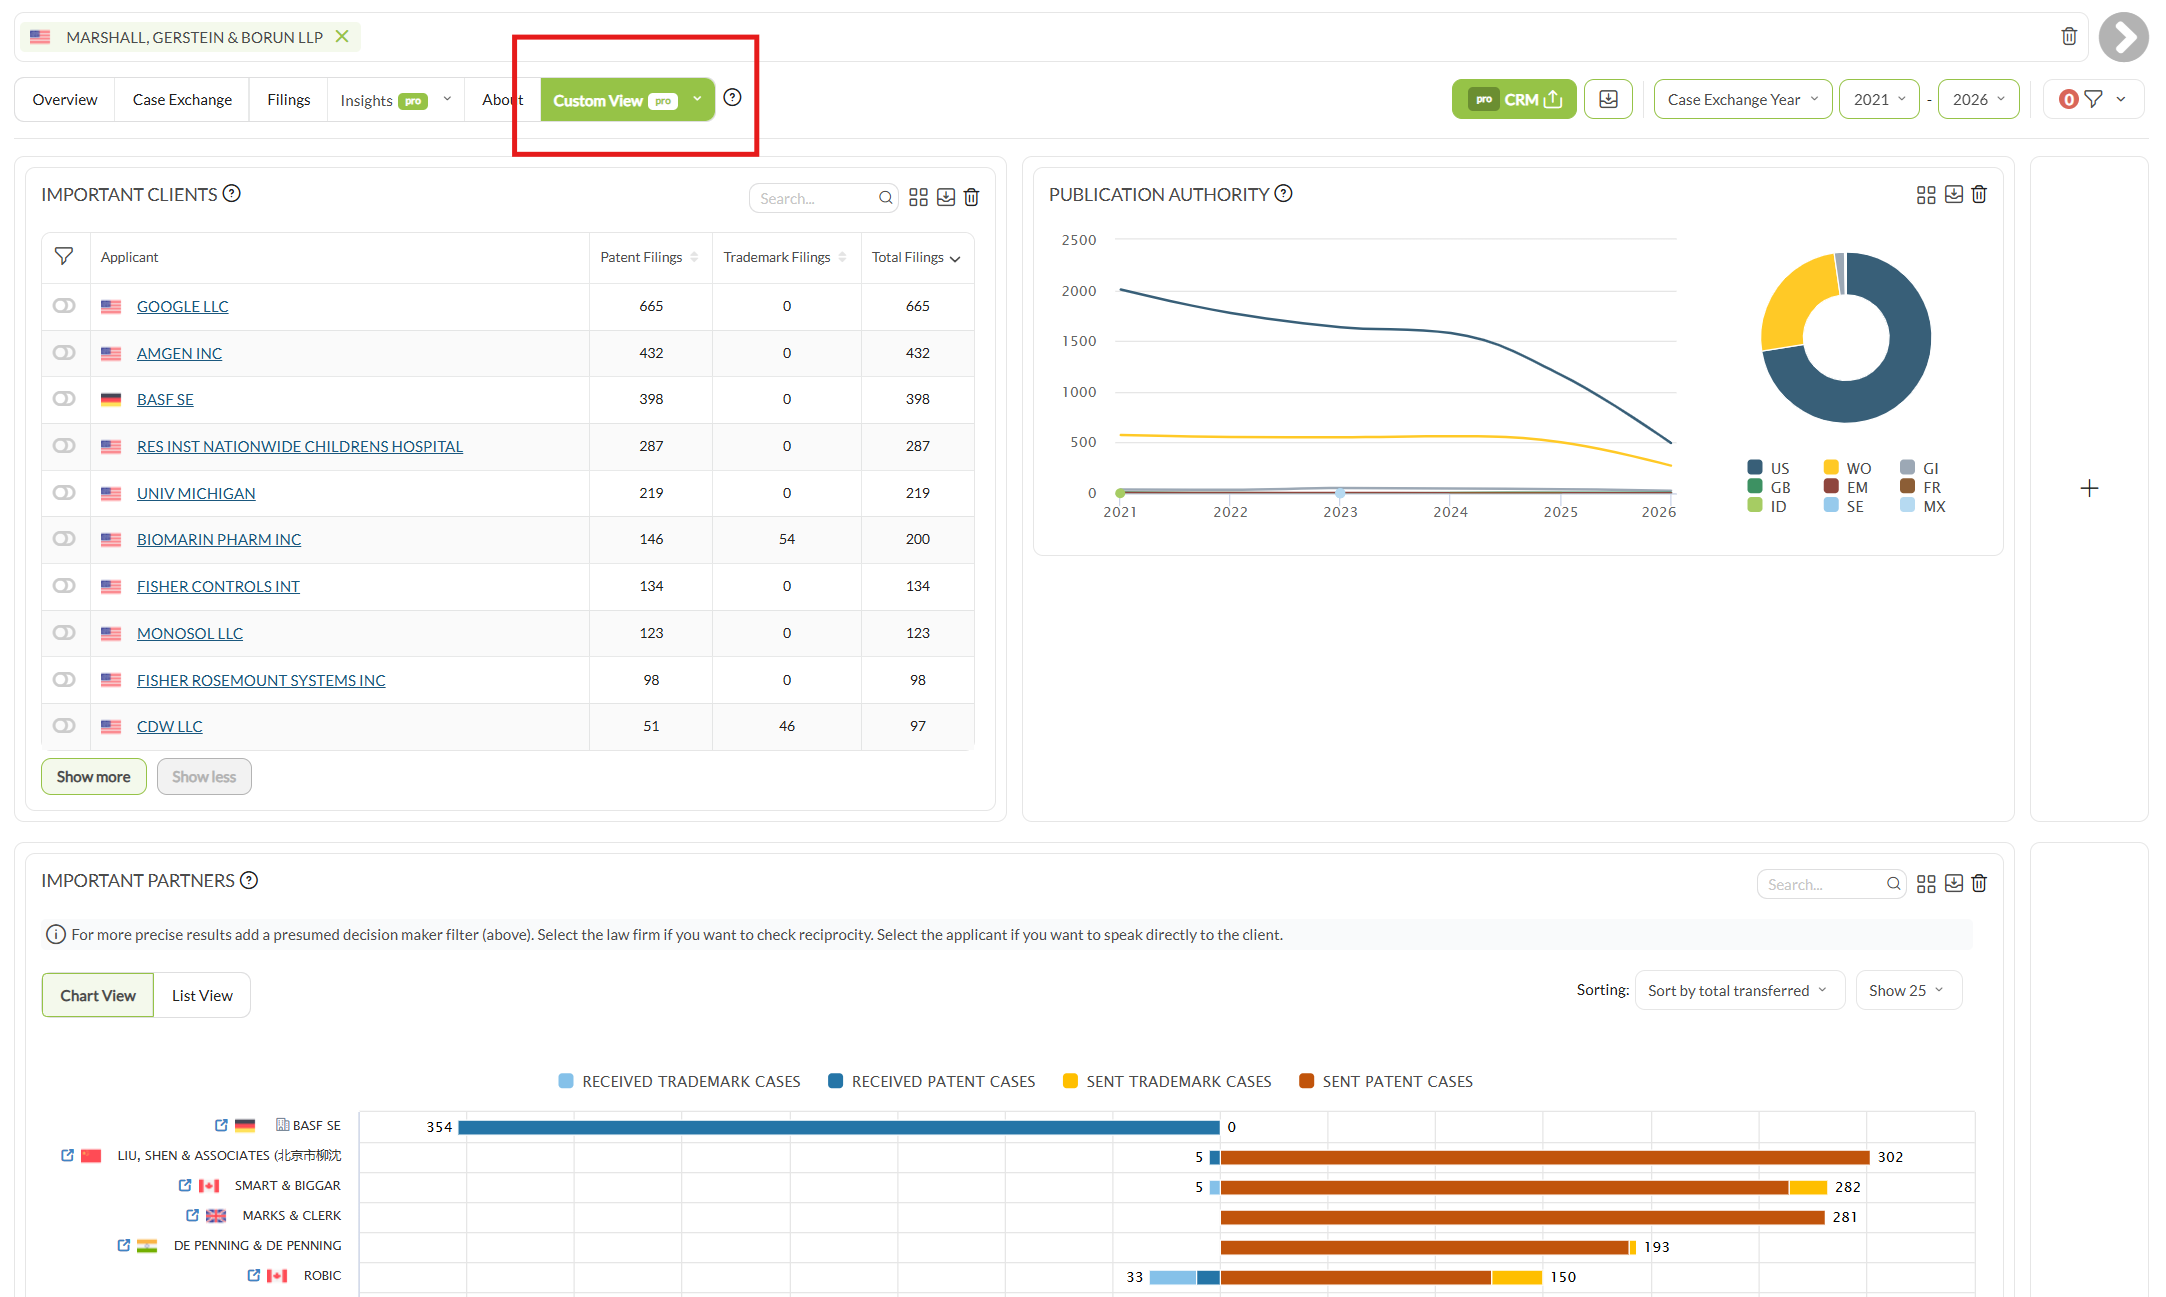This screenshot has height=1297, width=2166.
Task: Open the external link icon beside BASF SE partner
Action: [x=221, y=1125]
